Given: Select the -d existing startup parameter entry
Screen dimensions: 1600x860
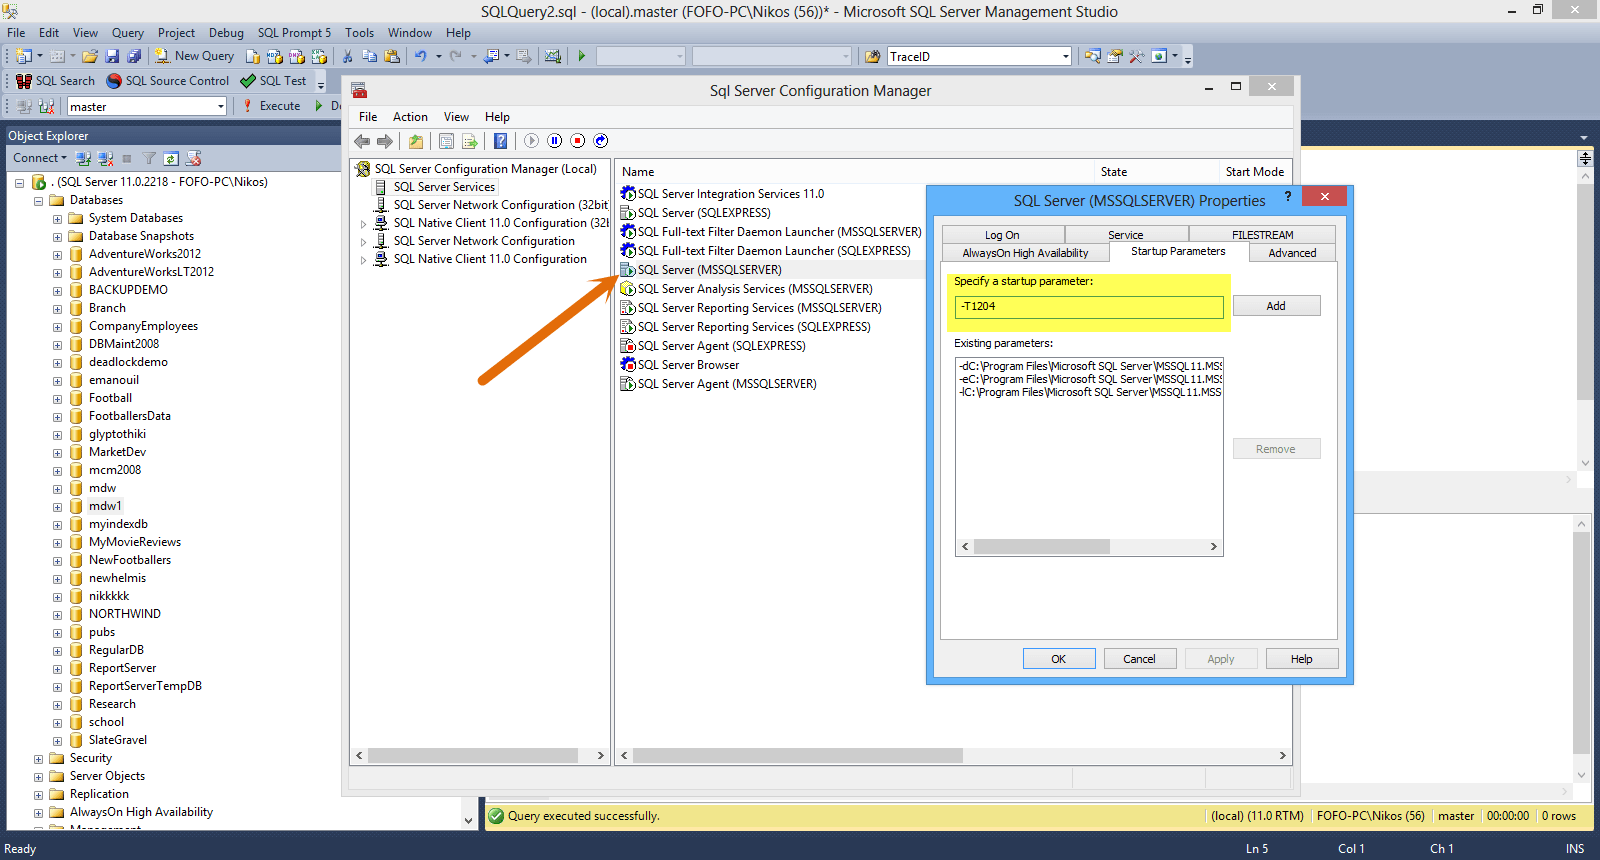Looking at the screenshot, I should (x=1090, y=366).
